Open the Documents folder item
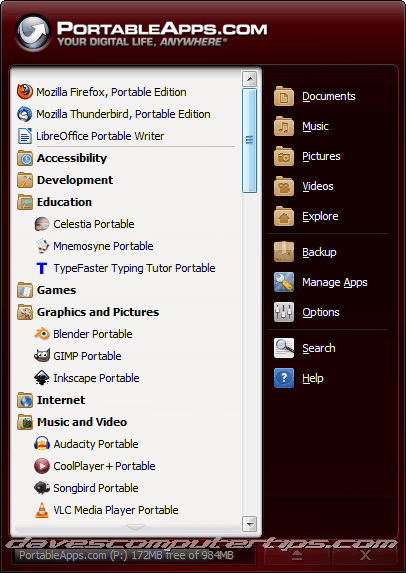The height and width of the screenshot is (573, 406). click(x=329, y=96)
